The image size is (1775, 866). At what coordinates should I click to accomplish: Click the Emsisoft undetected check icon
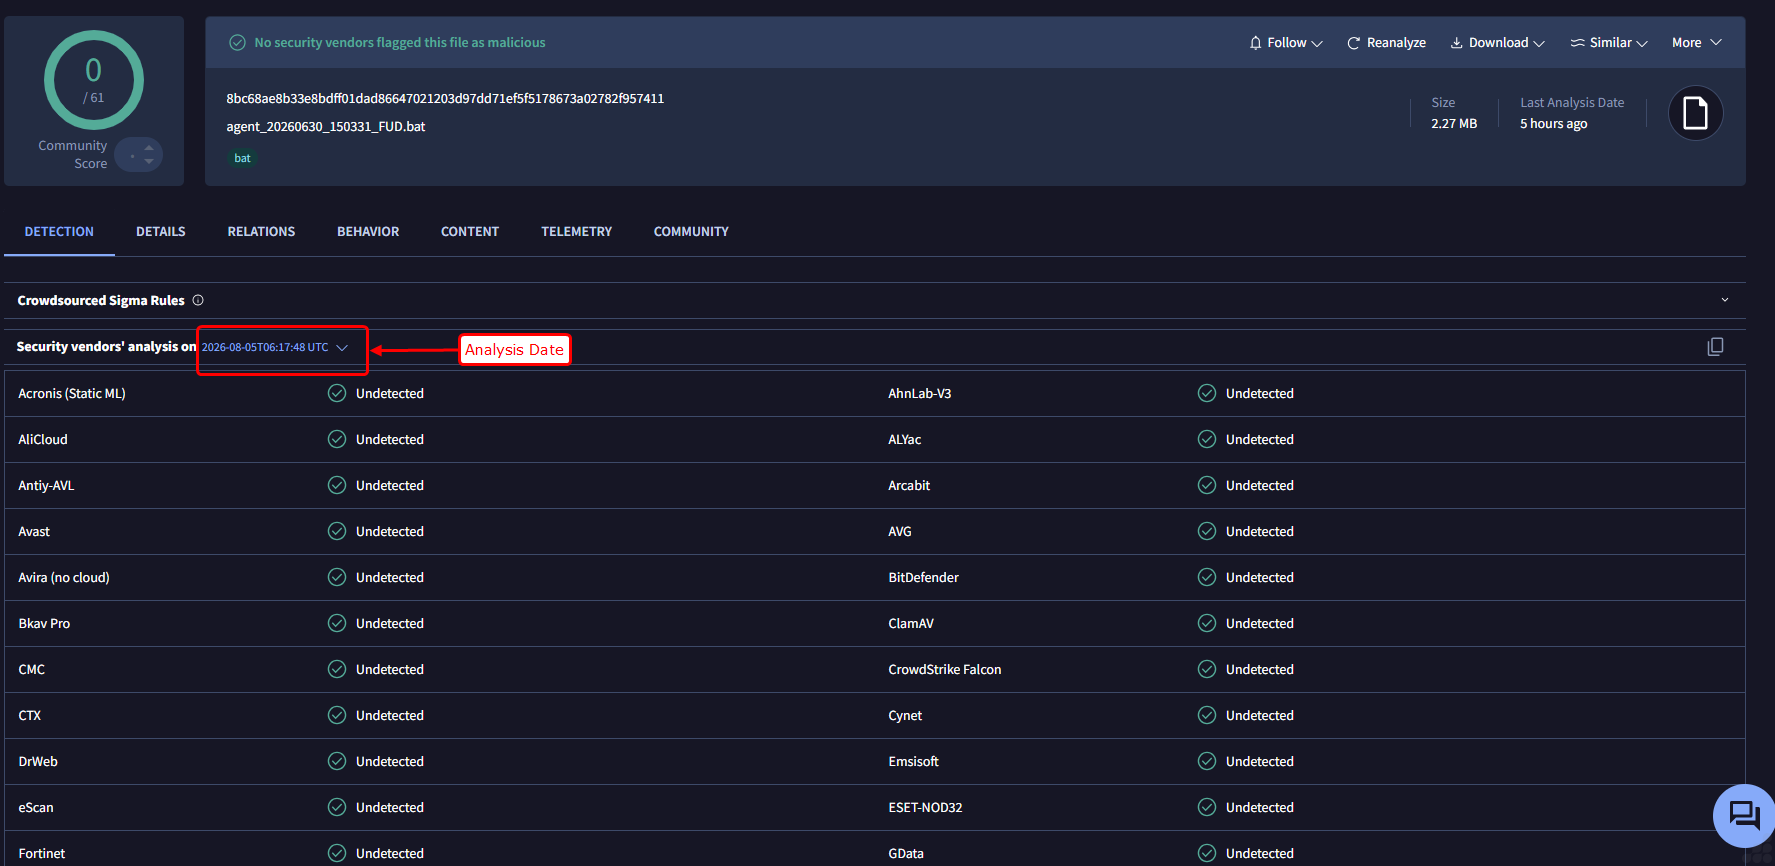coord(1207,761)
